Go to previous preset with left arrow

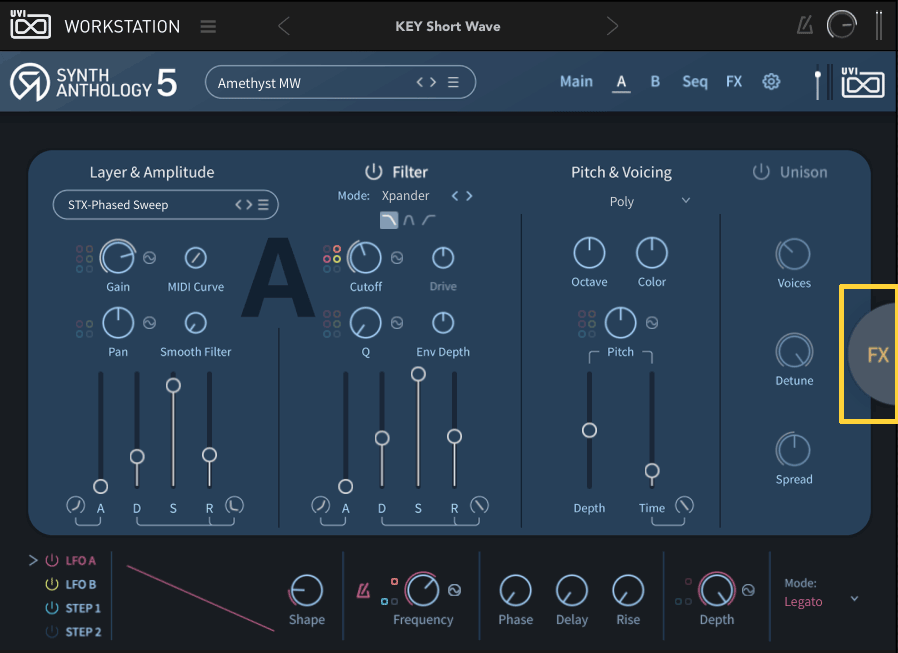point(283,26)
